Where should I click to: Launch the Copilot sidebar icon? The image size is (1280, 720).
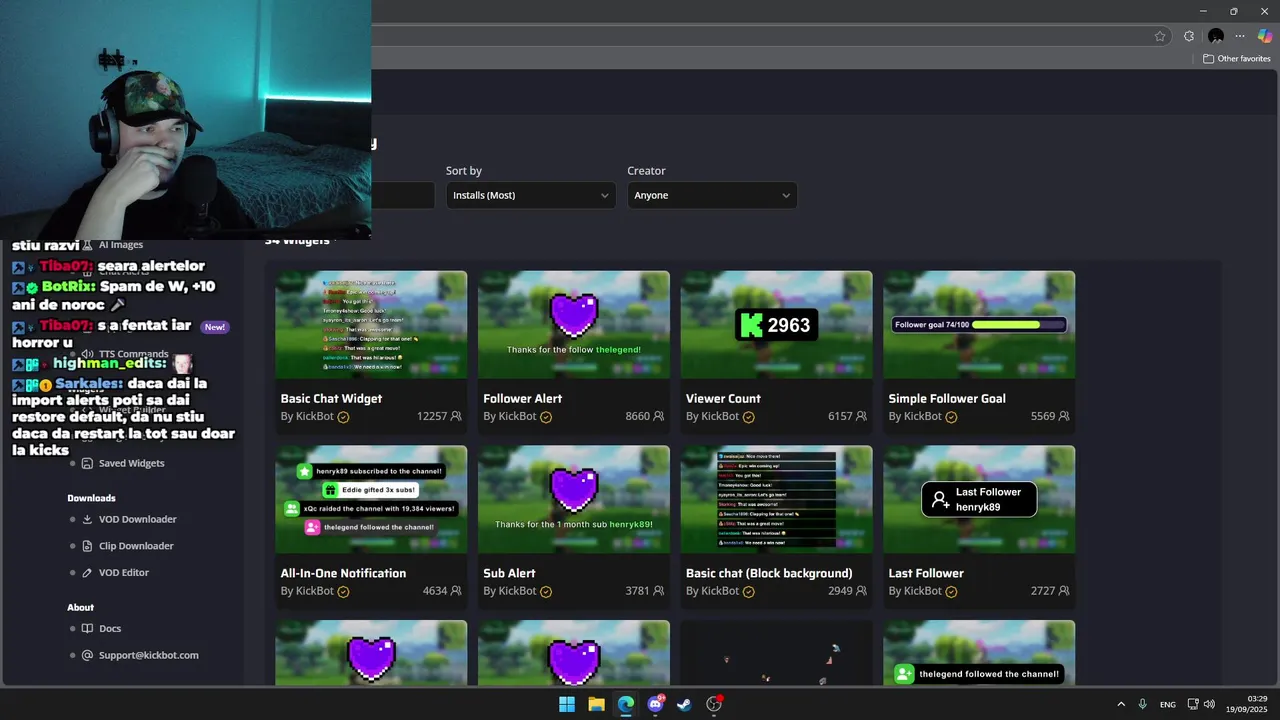1265,36
